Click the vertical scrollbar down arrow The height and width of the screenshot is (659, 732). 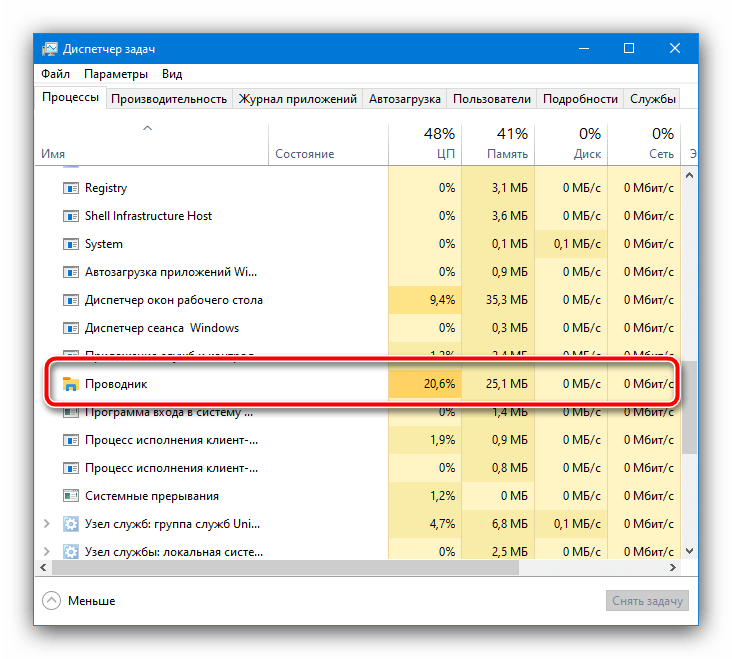[x=690, y=551]
